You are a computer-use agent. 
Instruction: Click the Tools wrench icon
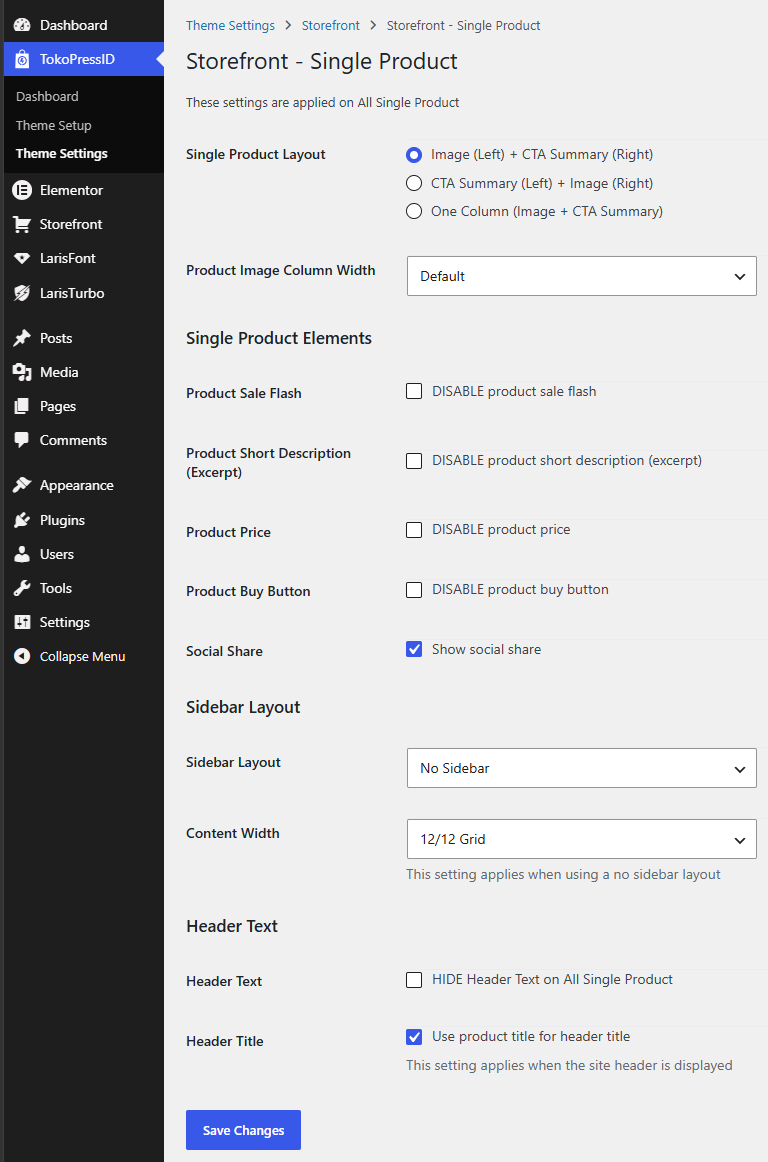pyautogui.click(x=22, y=588)
